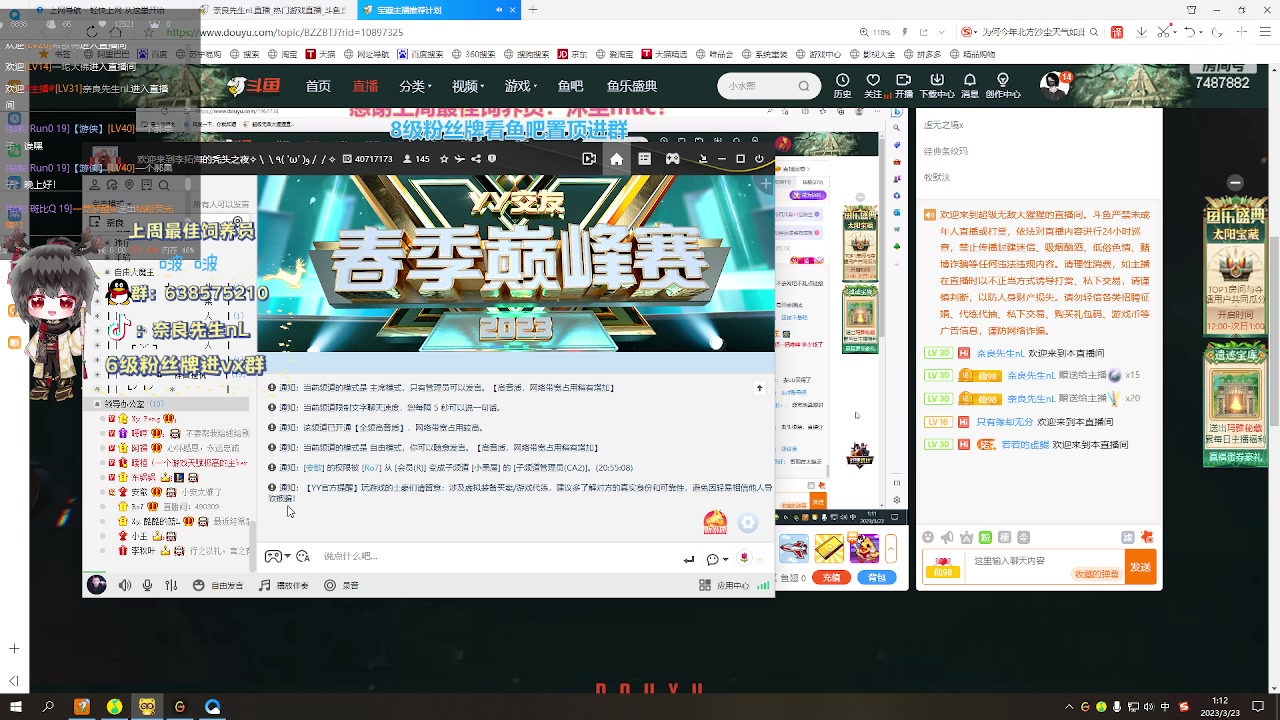This screenshot has width=1280, height=720.
Task: Select the airplane gift thumbnail
Action: (x=794, y=548)
